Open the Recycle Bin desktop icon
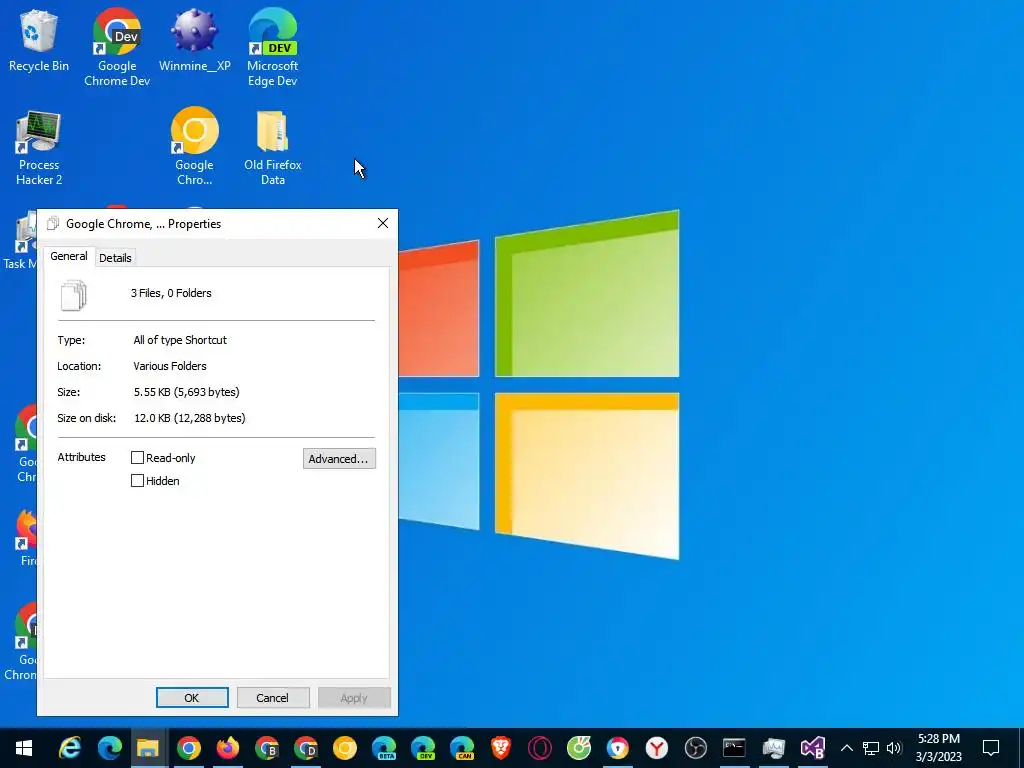Image resolution: width=1024 pixels, height=768 pixels. 39,40
